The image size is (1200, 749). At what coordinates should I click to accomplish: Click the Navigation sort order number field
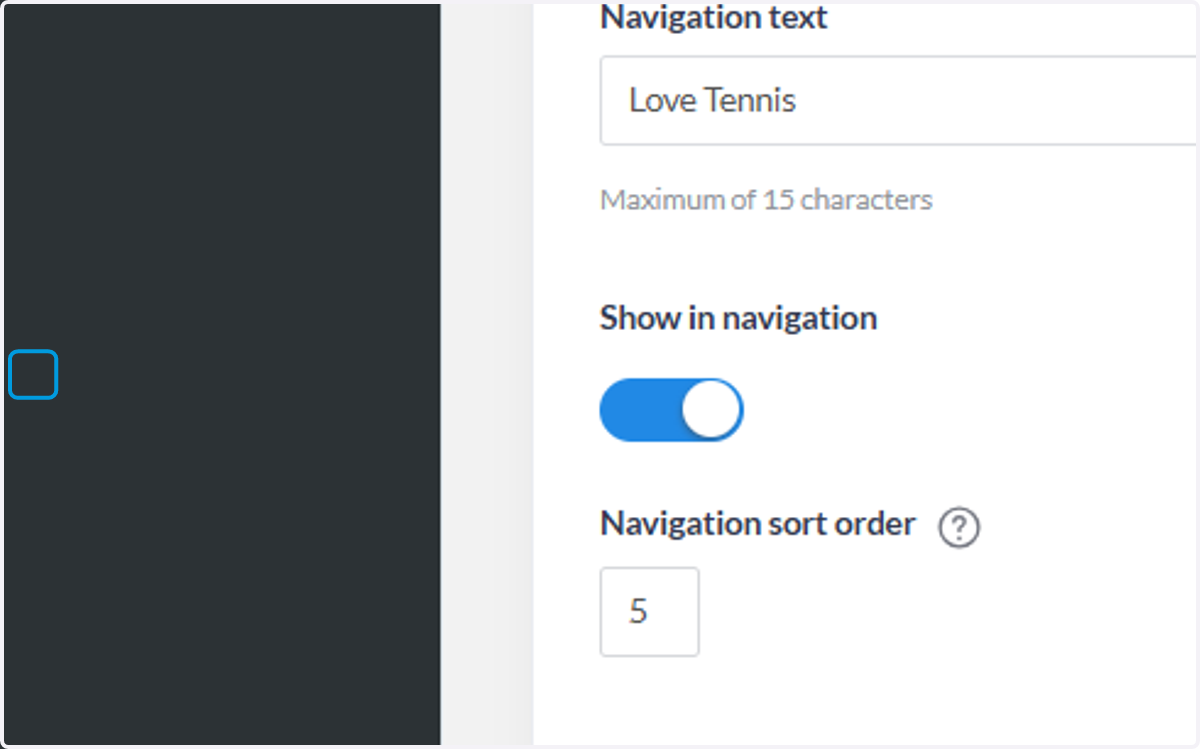pos(650,612)
